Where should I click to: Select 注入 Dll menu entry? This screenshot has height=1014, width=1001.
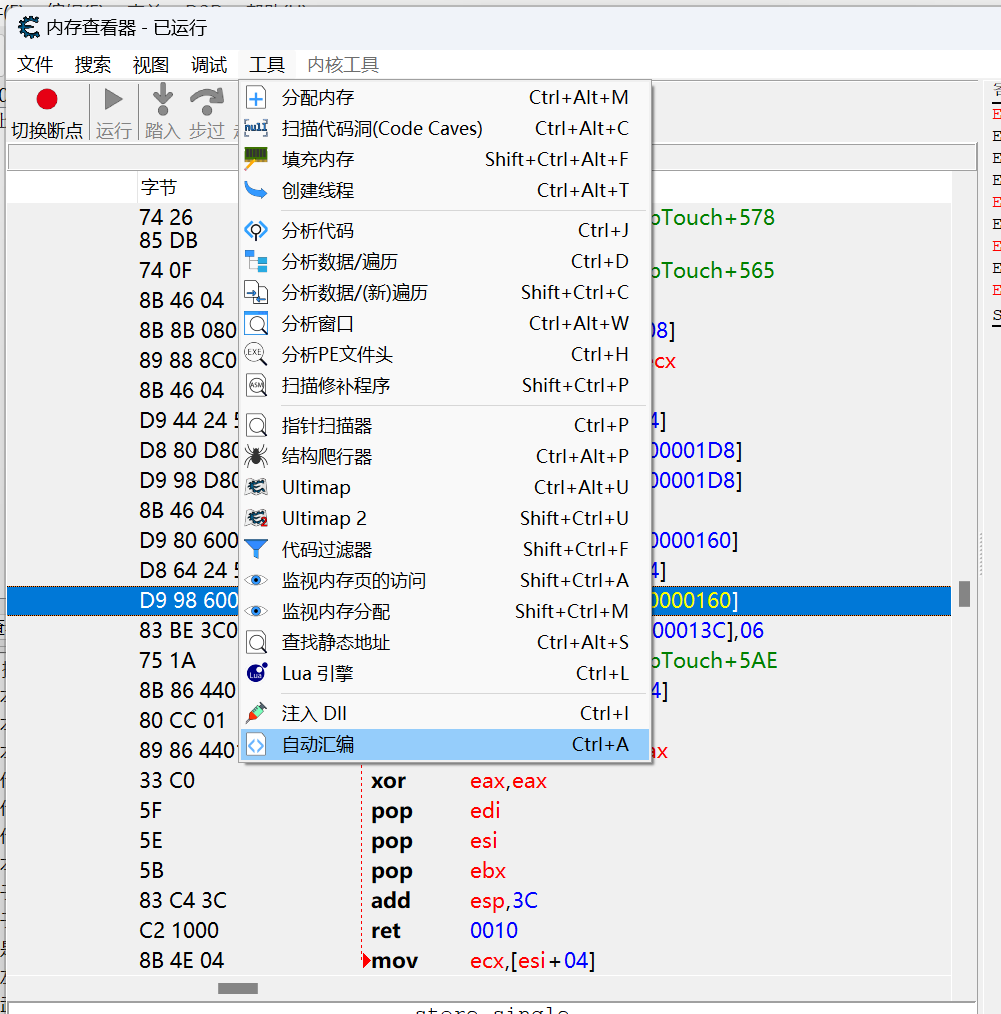(x=444, y=713)
